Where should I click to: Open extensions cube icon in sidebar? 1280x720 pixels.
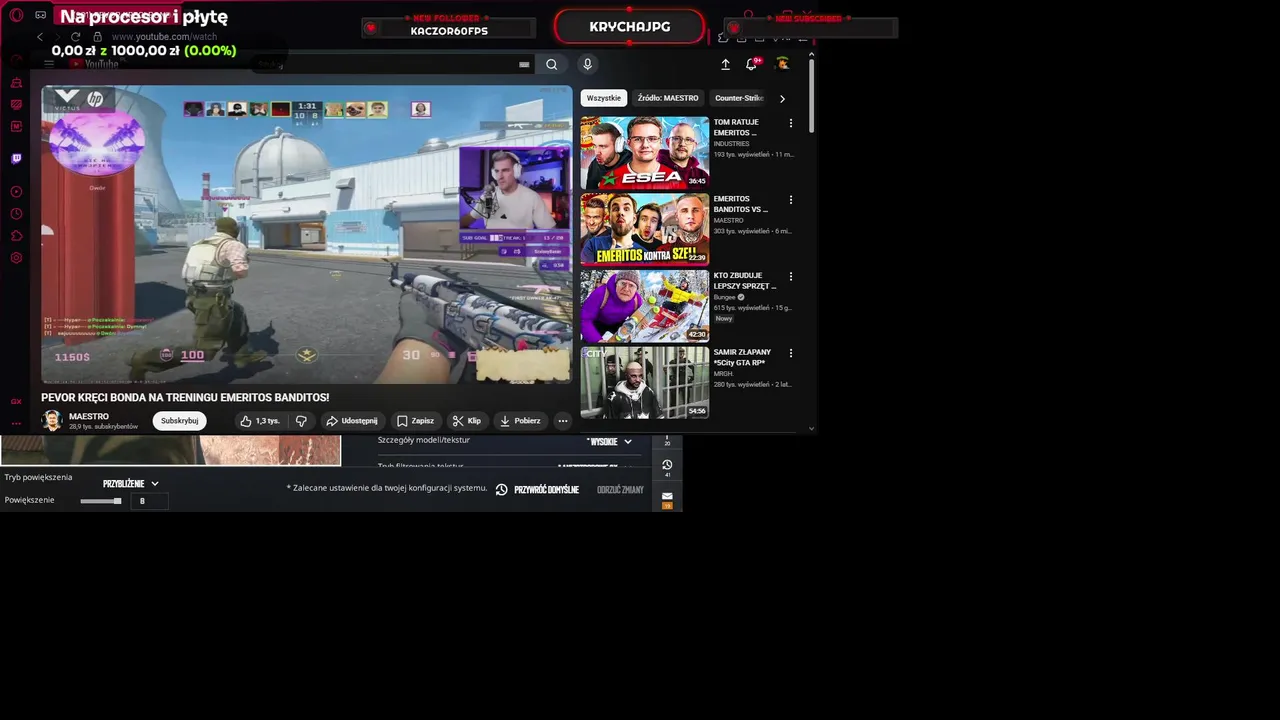click(x=16, y=236)
